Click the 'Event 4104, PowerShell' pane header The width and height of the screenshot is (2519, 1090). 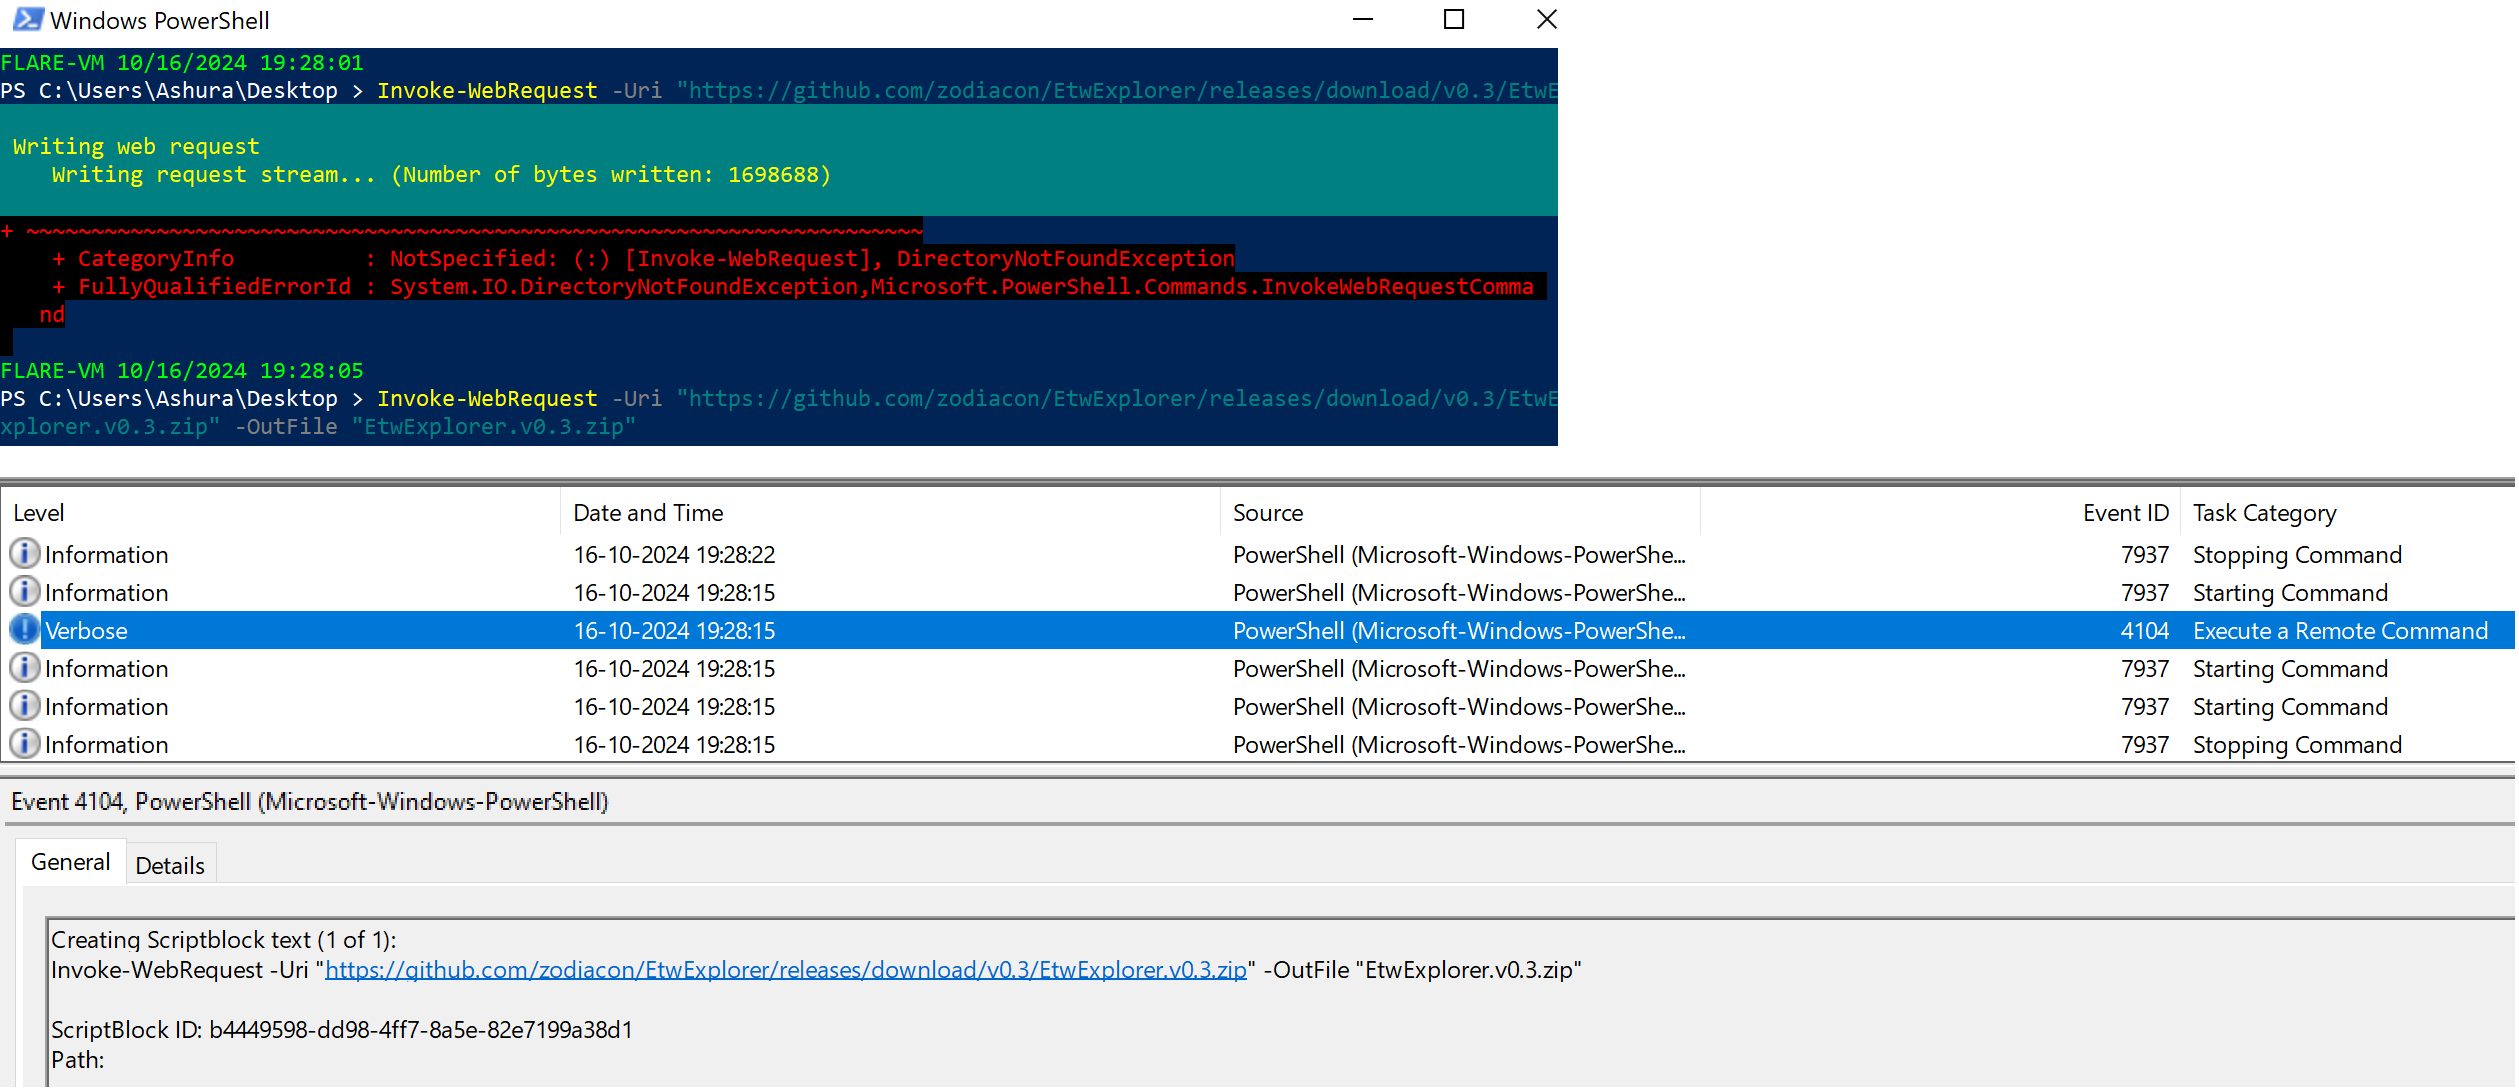click(x=310, y=802)
